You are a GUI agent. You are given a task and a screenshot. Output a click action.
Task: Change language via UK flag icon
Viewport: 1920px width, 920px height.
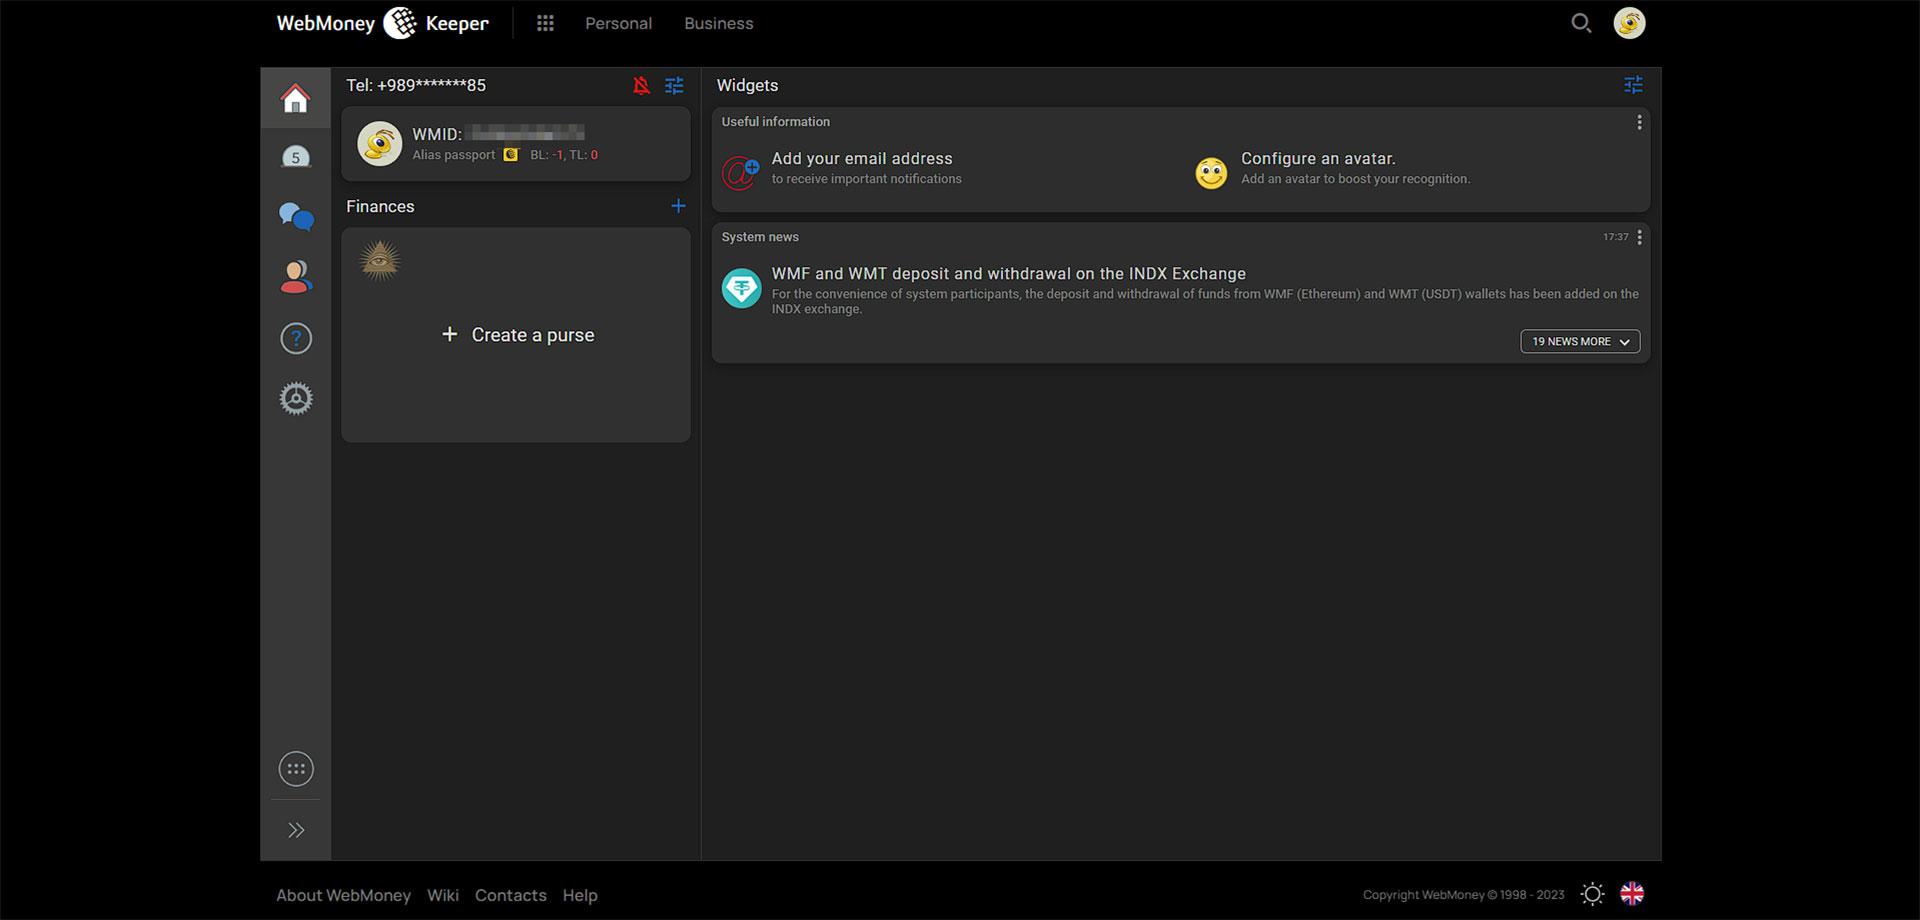coord(1632,894)
